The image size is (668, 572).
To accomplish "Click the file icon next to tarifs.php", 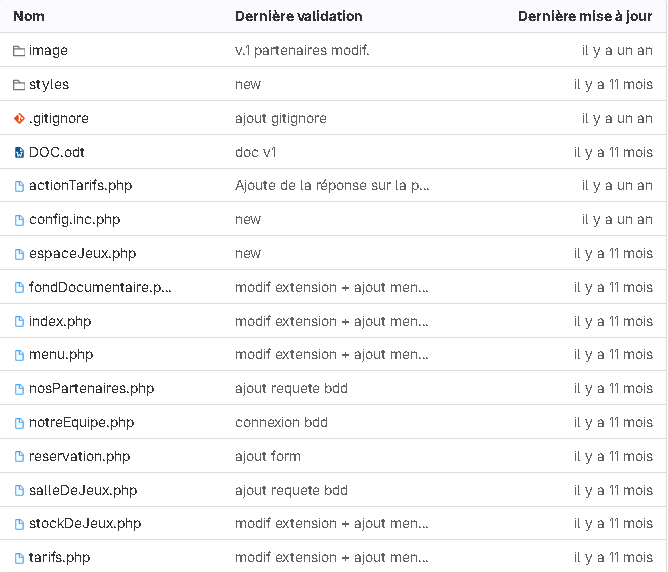I will tap(19, 558).
